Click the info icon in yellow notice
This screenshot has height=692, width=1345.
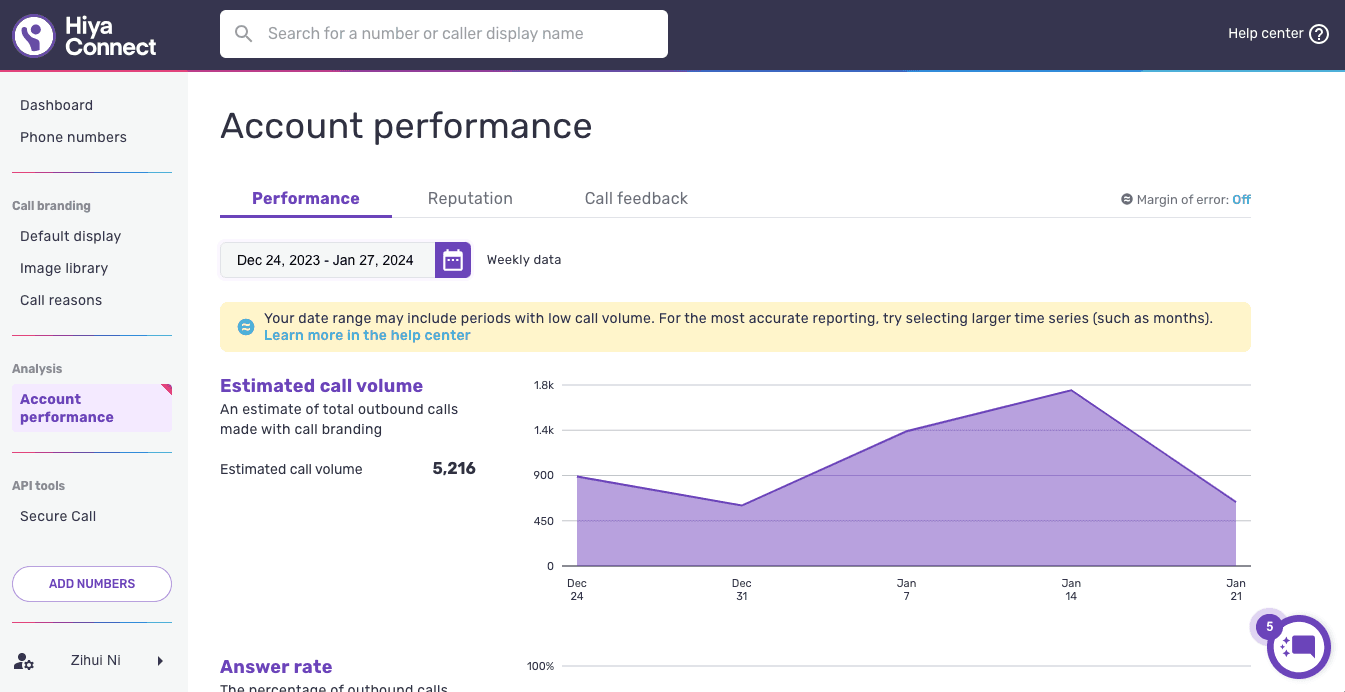coord(245,327)
